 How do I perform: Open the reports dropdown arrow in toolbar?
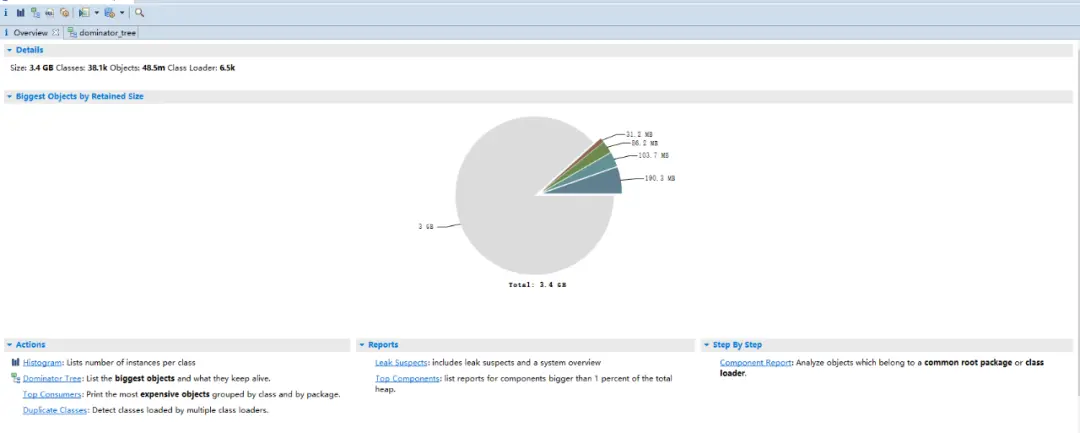tap(96, 12)
